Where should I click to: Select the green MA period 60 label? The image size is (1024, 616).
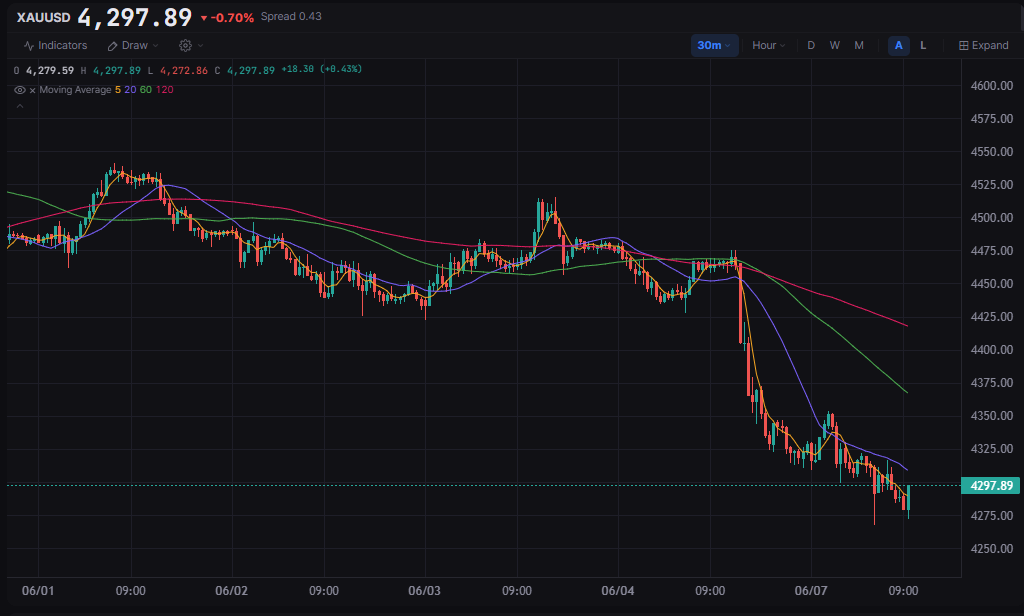click(146, 89)
